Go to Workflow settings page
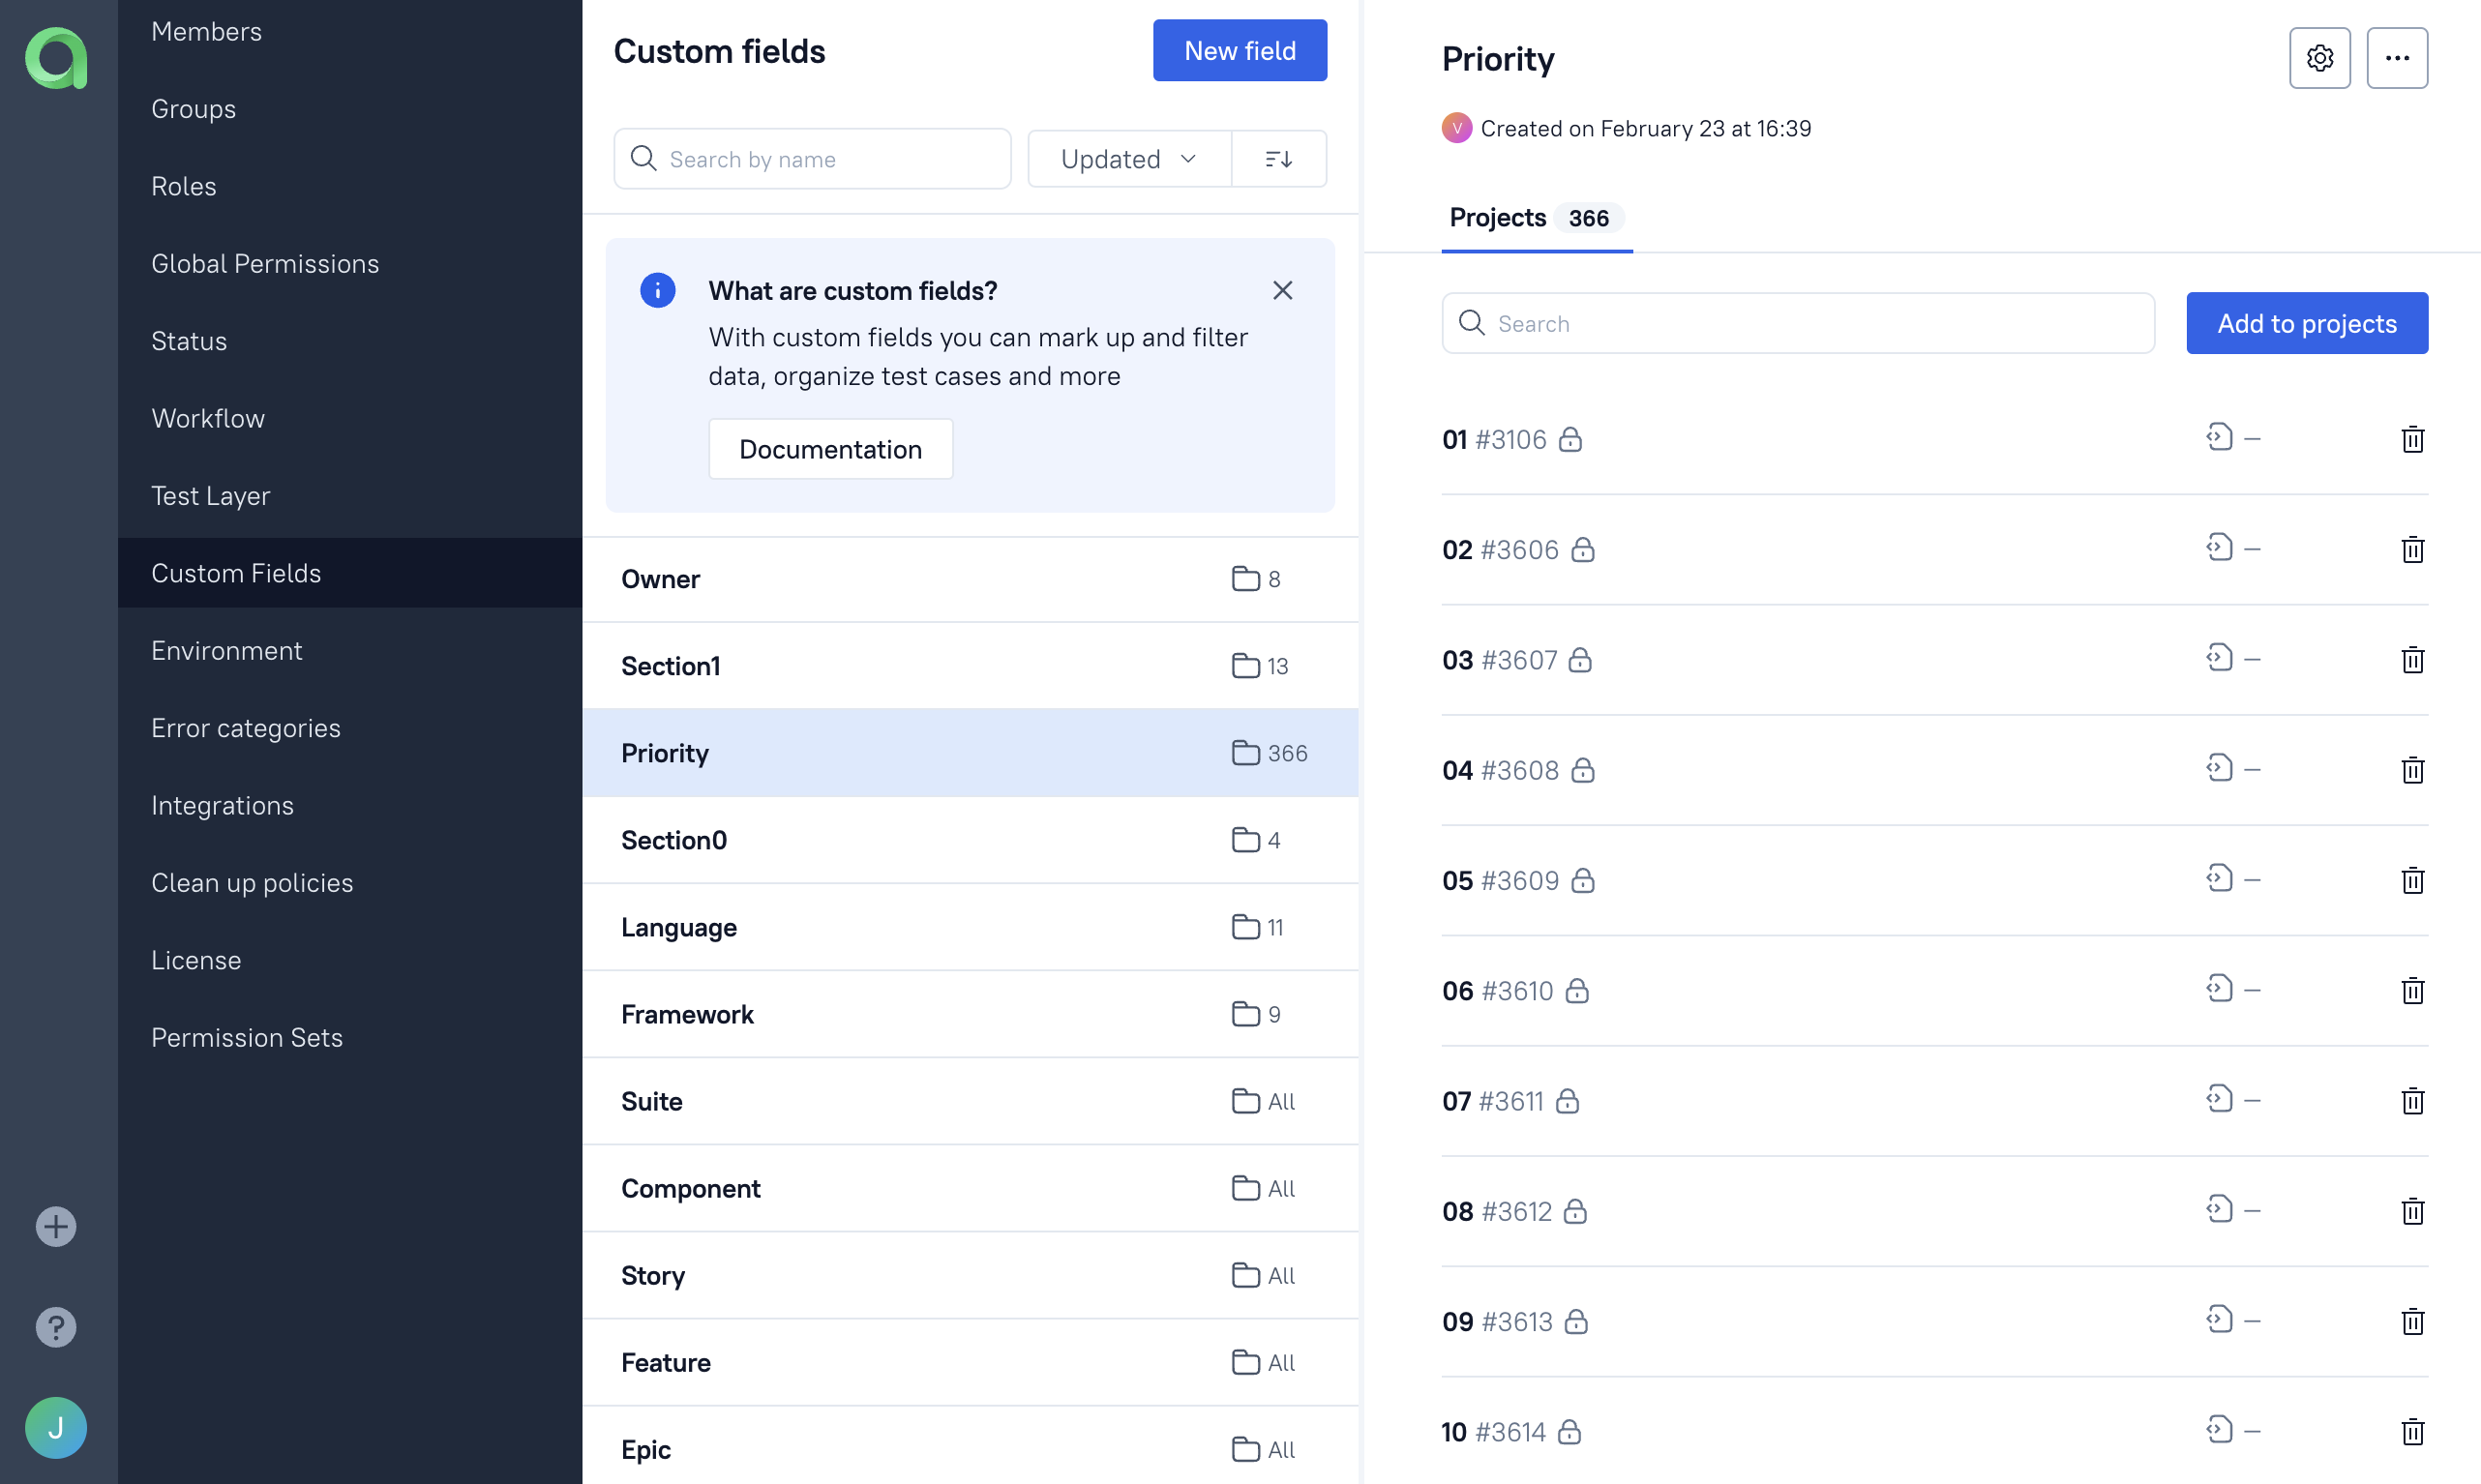Viewport: 2481px width, 1484px height. click(208, 418)
